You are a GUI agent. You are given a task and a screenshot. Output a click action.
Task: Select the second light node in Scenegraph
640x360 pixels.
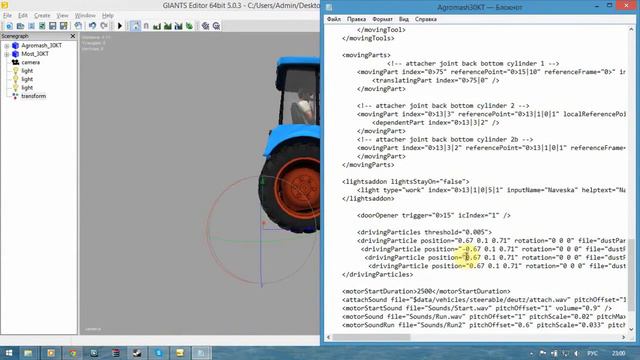[27, 79]
